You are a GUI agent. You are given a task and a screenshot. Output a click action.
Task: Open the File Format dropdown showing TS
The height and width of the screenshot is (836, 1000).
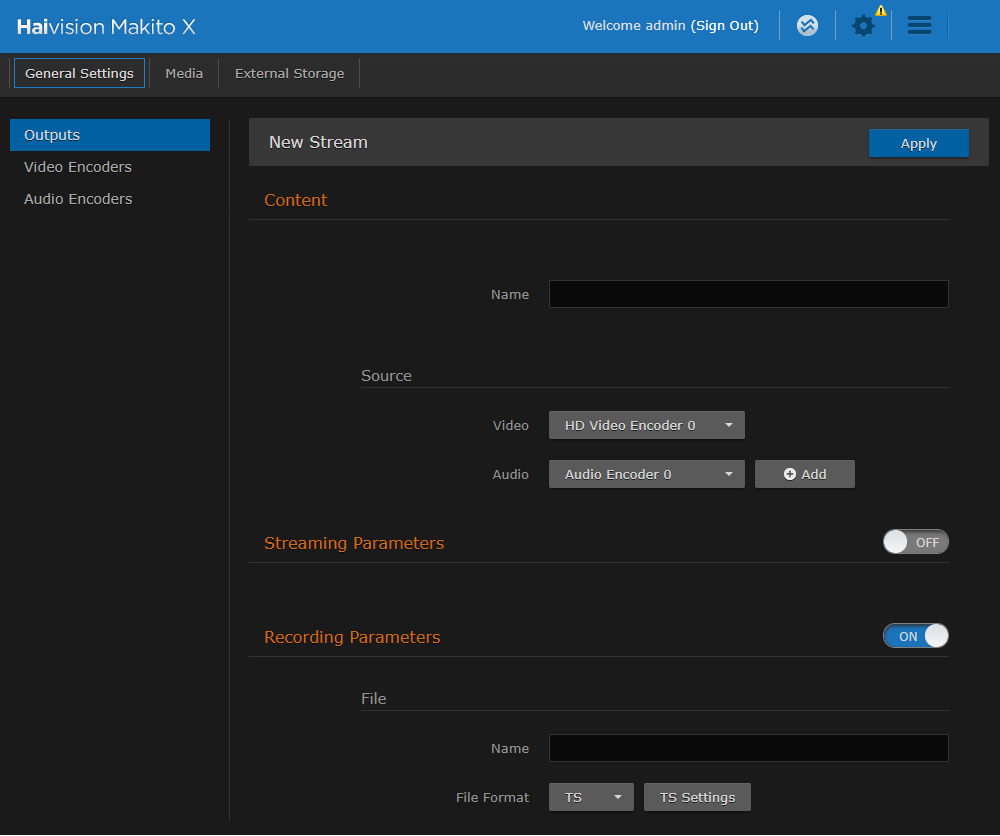point(591,797)
